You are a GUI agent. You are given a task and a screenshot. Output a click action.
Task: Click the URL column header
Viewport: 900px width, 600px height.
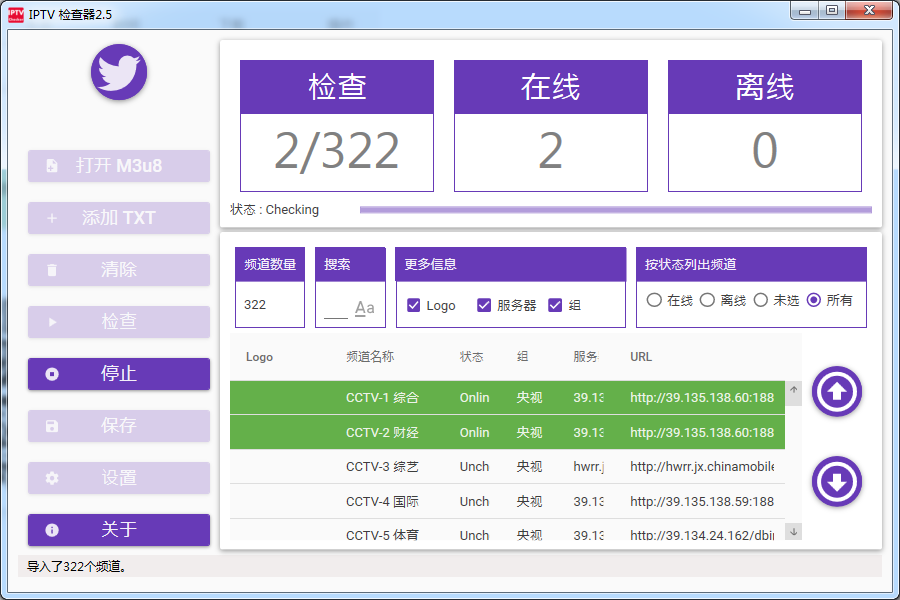pyautogui.click(x=641, y=357)
